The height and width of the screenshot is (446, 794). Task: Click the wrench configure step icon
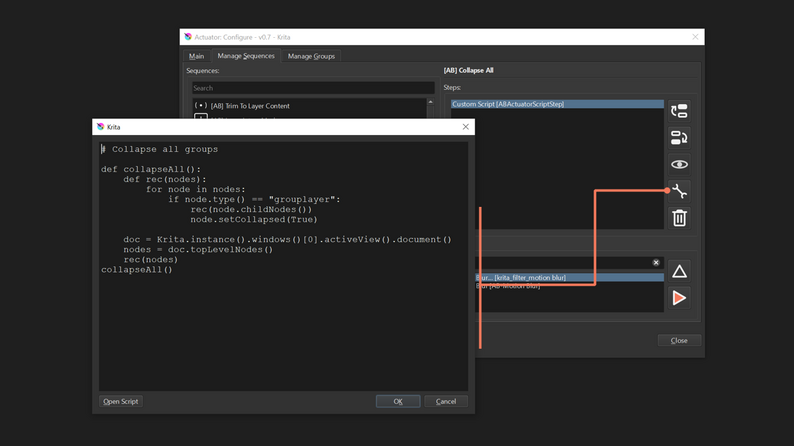(679, 191)
